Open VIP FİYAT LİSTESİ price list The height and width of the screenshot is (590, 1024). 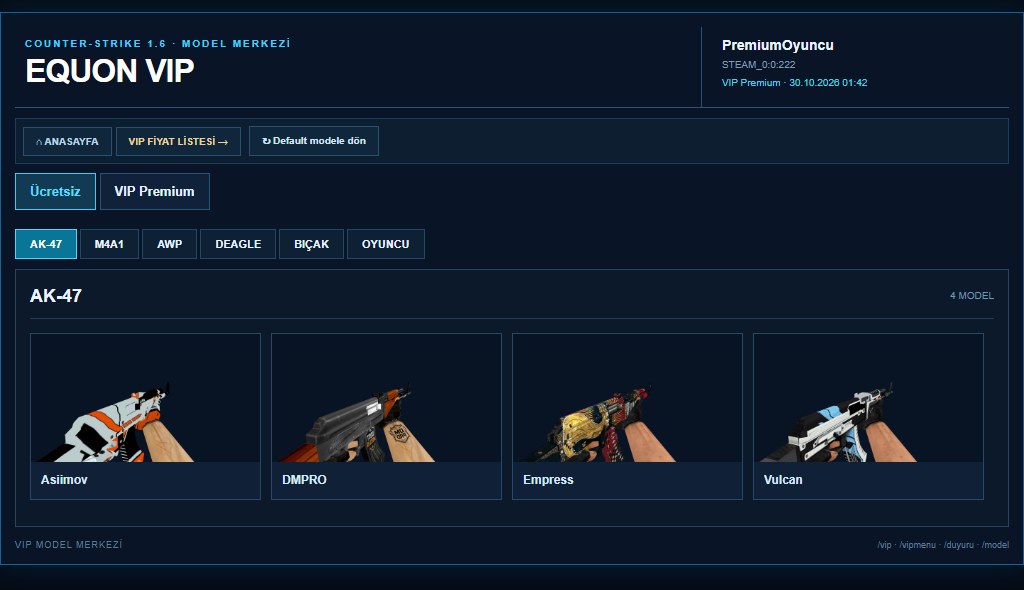point(178,141)
